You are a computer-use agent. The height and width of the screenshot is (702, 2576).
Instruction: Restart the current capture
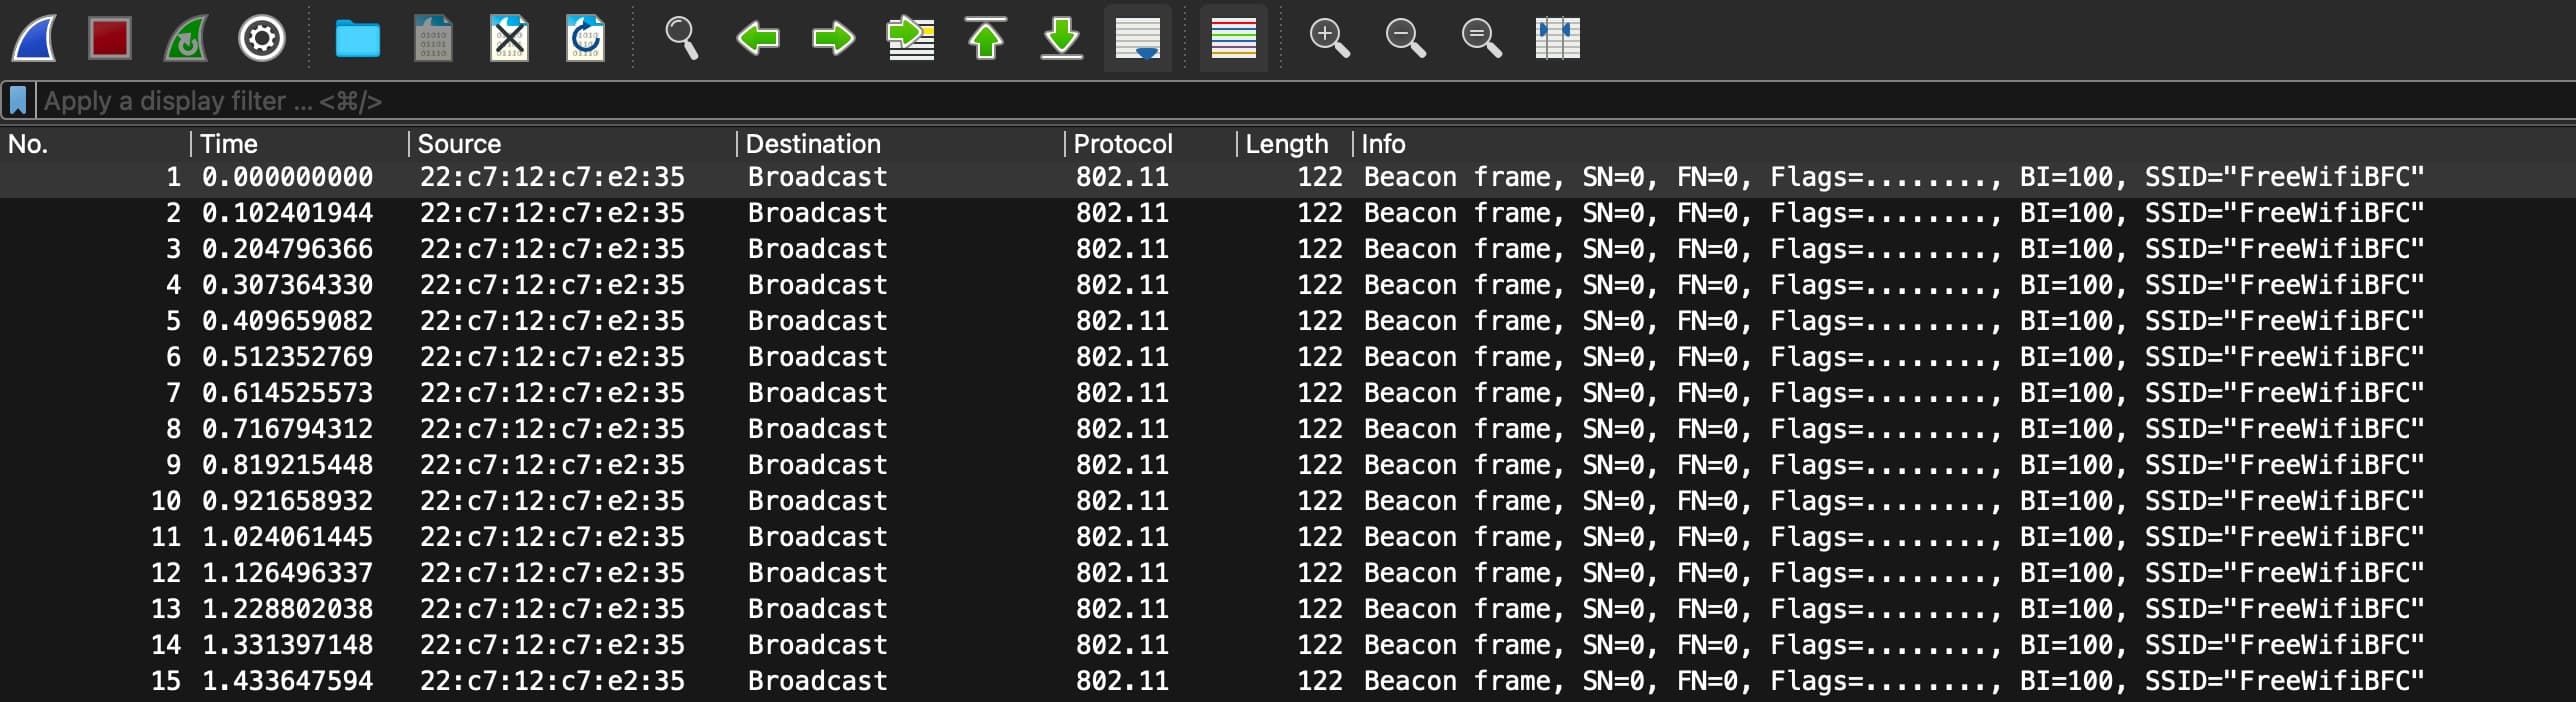[186, 39]
